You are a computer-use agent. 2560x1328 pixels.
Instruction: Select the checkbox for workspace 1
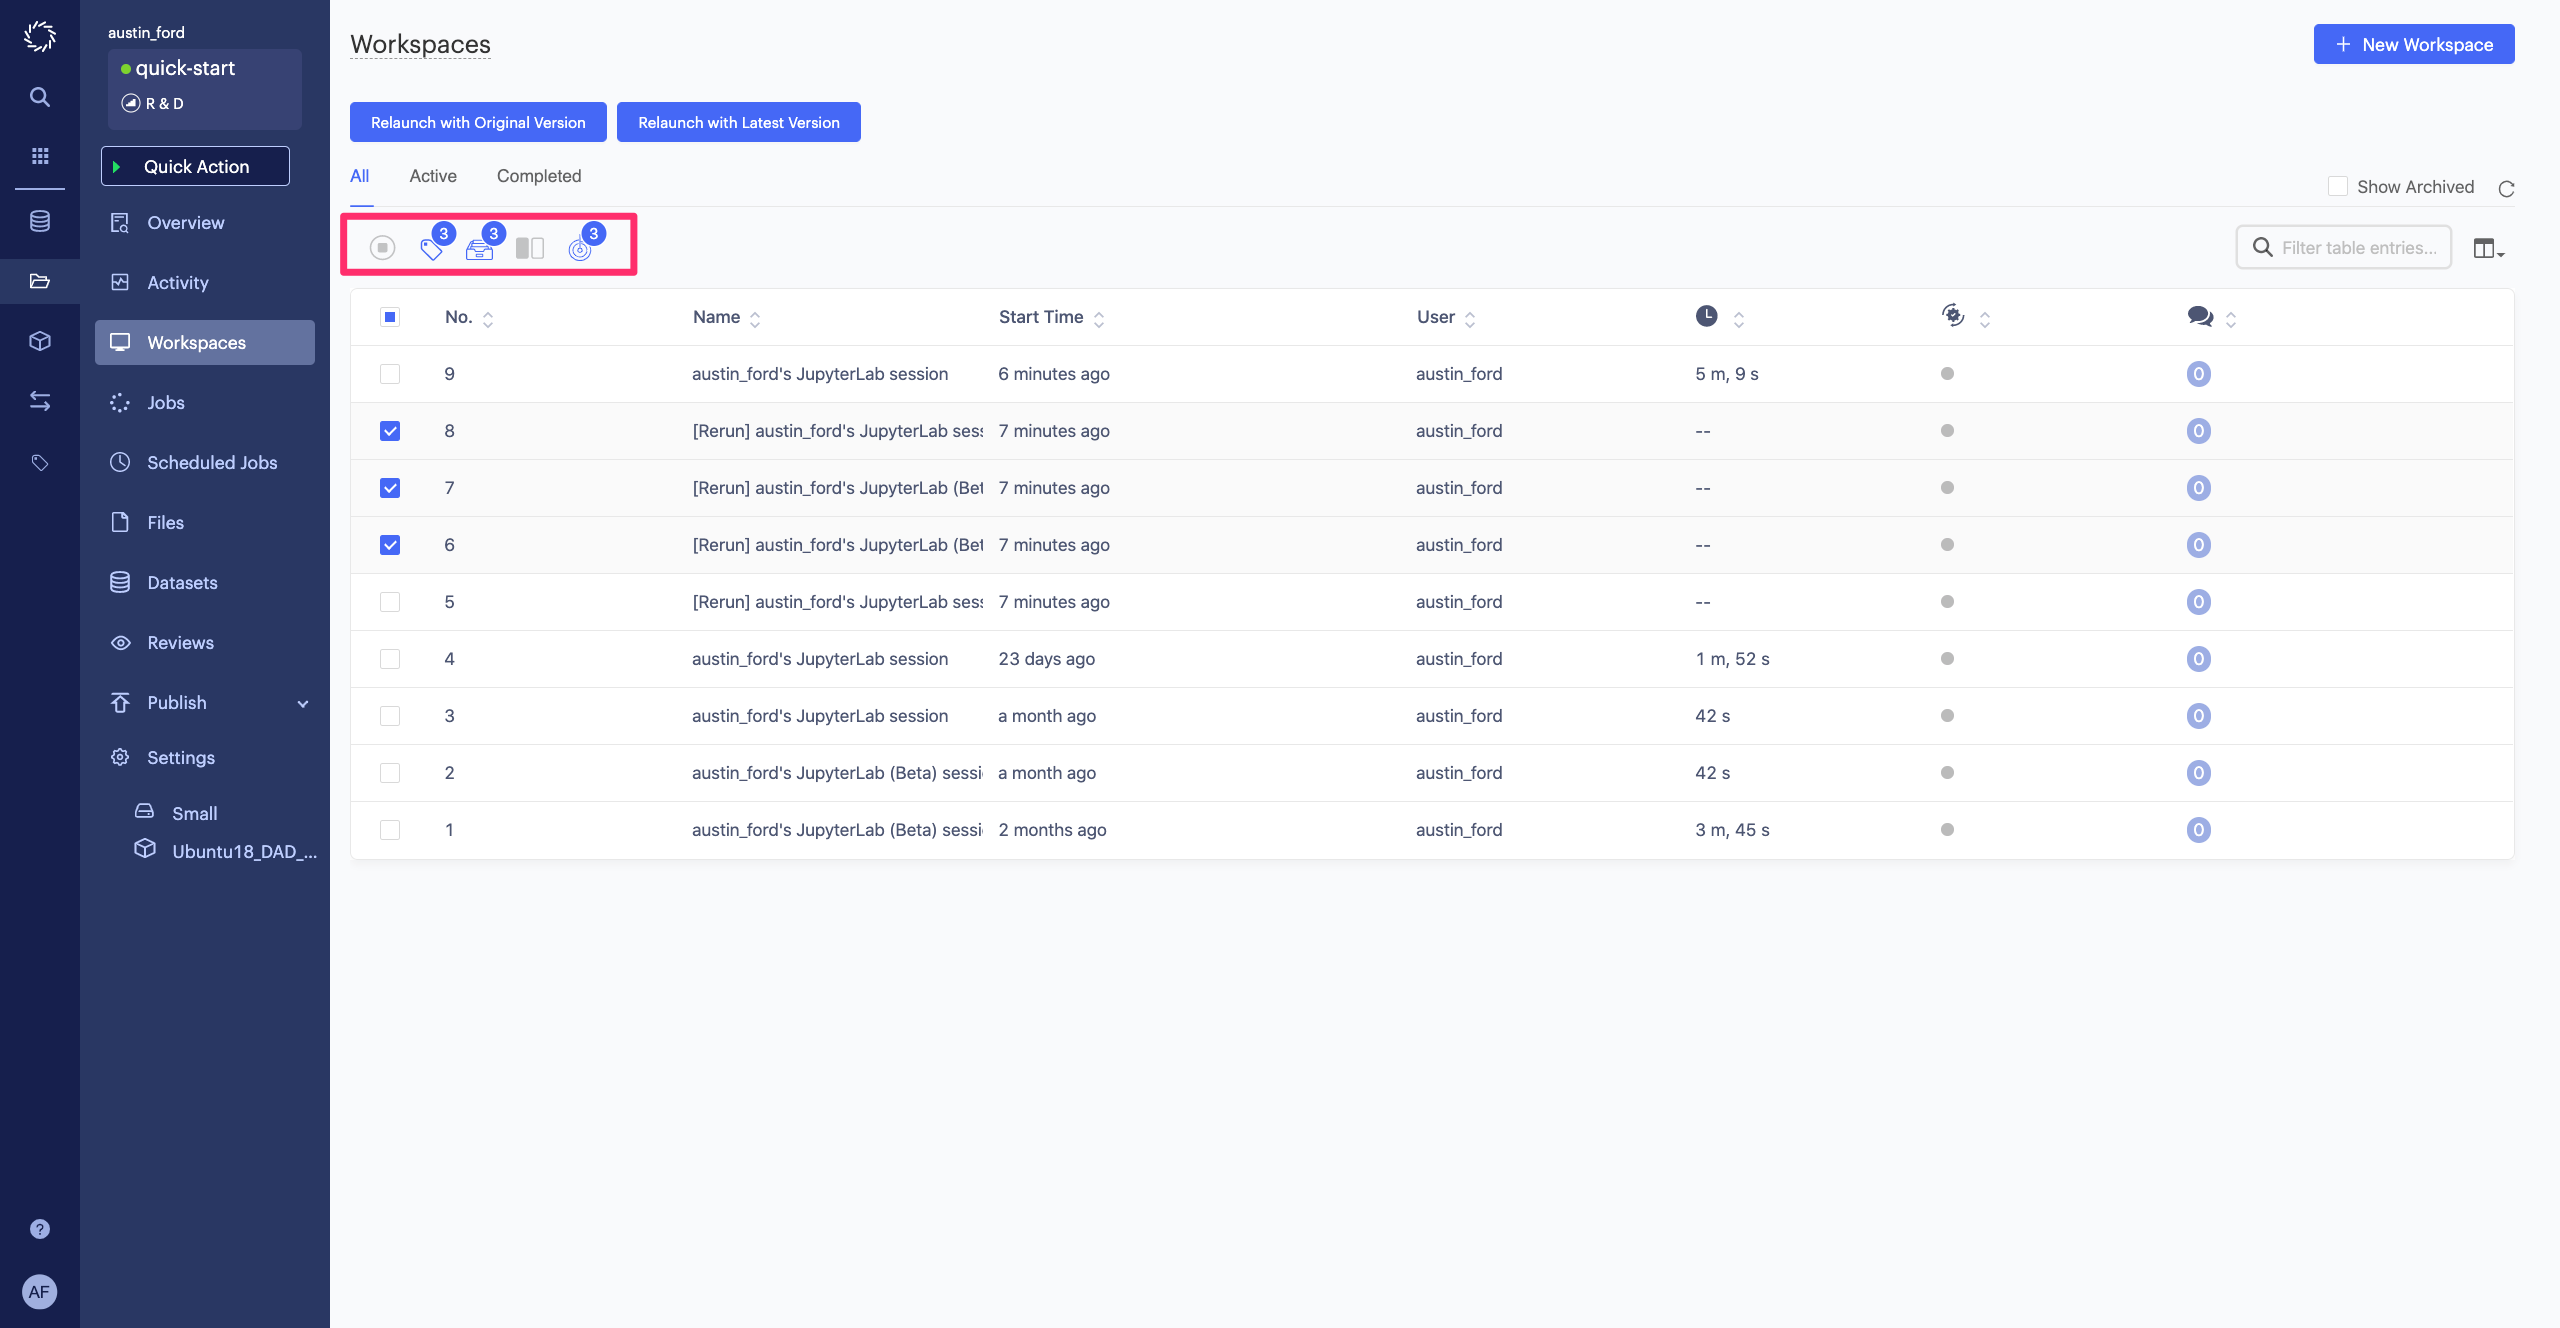click(x=390, y=830)
